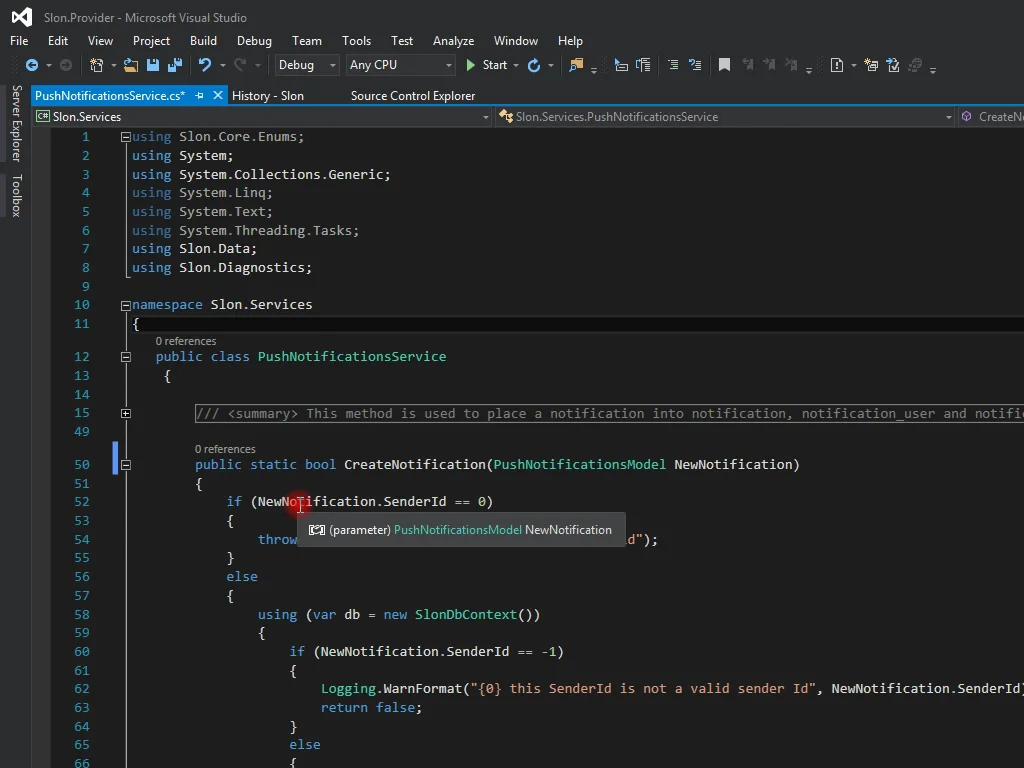Open the Analyze menu
The height and width of the screenshot is (768, 1024).
(x=453, y=40)
